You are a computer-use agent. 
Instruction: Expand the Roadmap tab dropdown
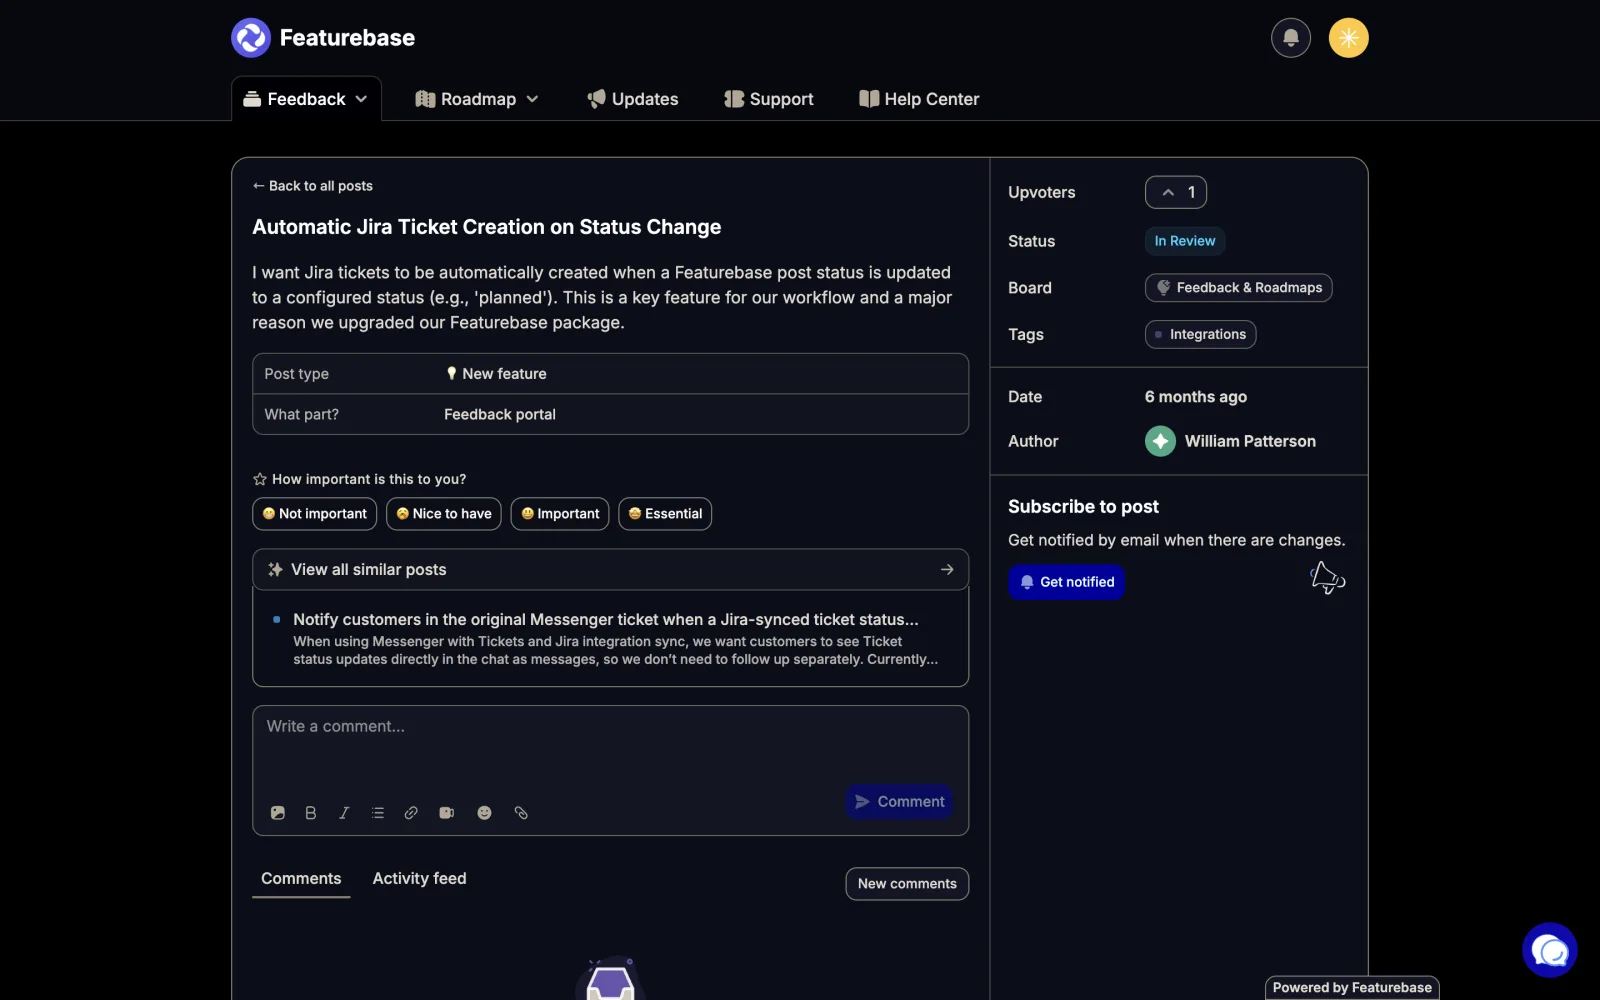pos(532,99)
